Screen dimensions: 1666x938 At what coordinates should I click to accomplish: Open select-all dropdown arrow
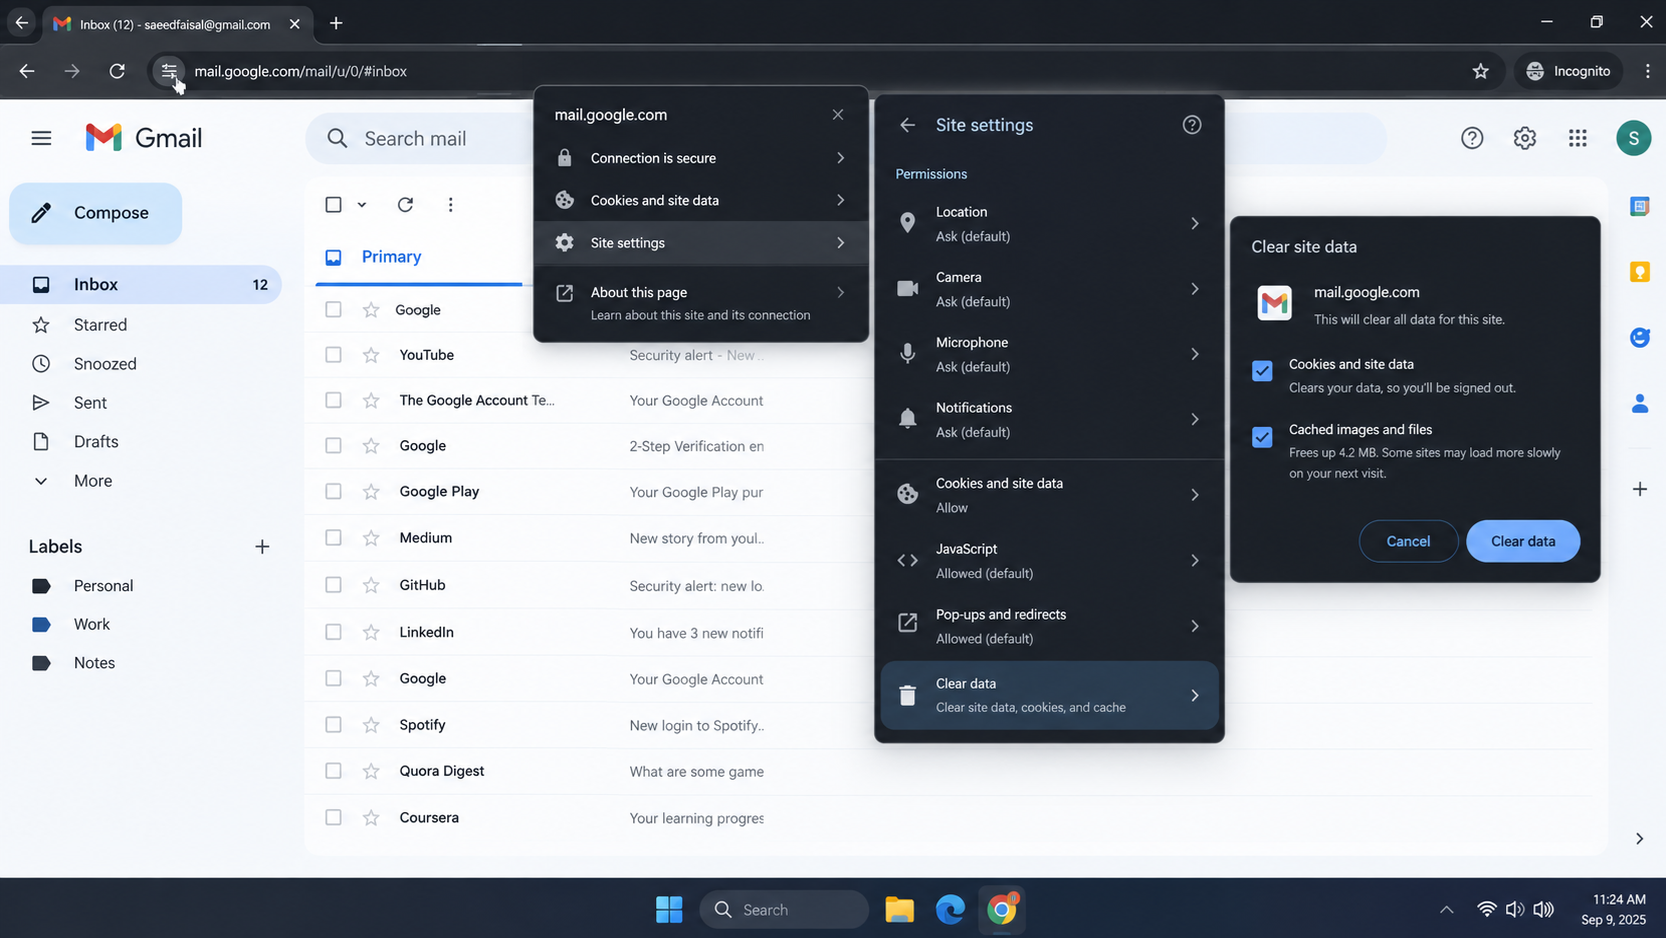pos(362,205)
